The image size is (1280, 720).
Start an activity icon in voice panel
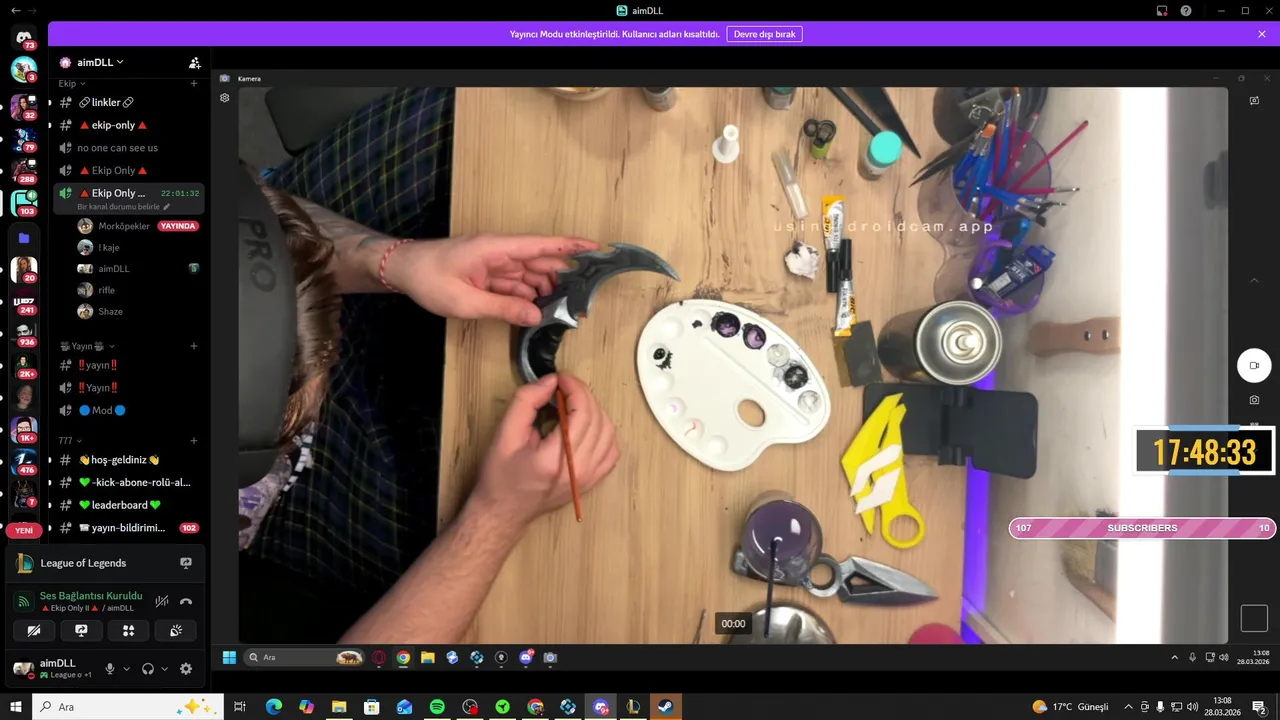tap(128, 631)
